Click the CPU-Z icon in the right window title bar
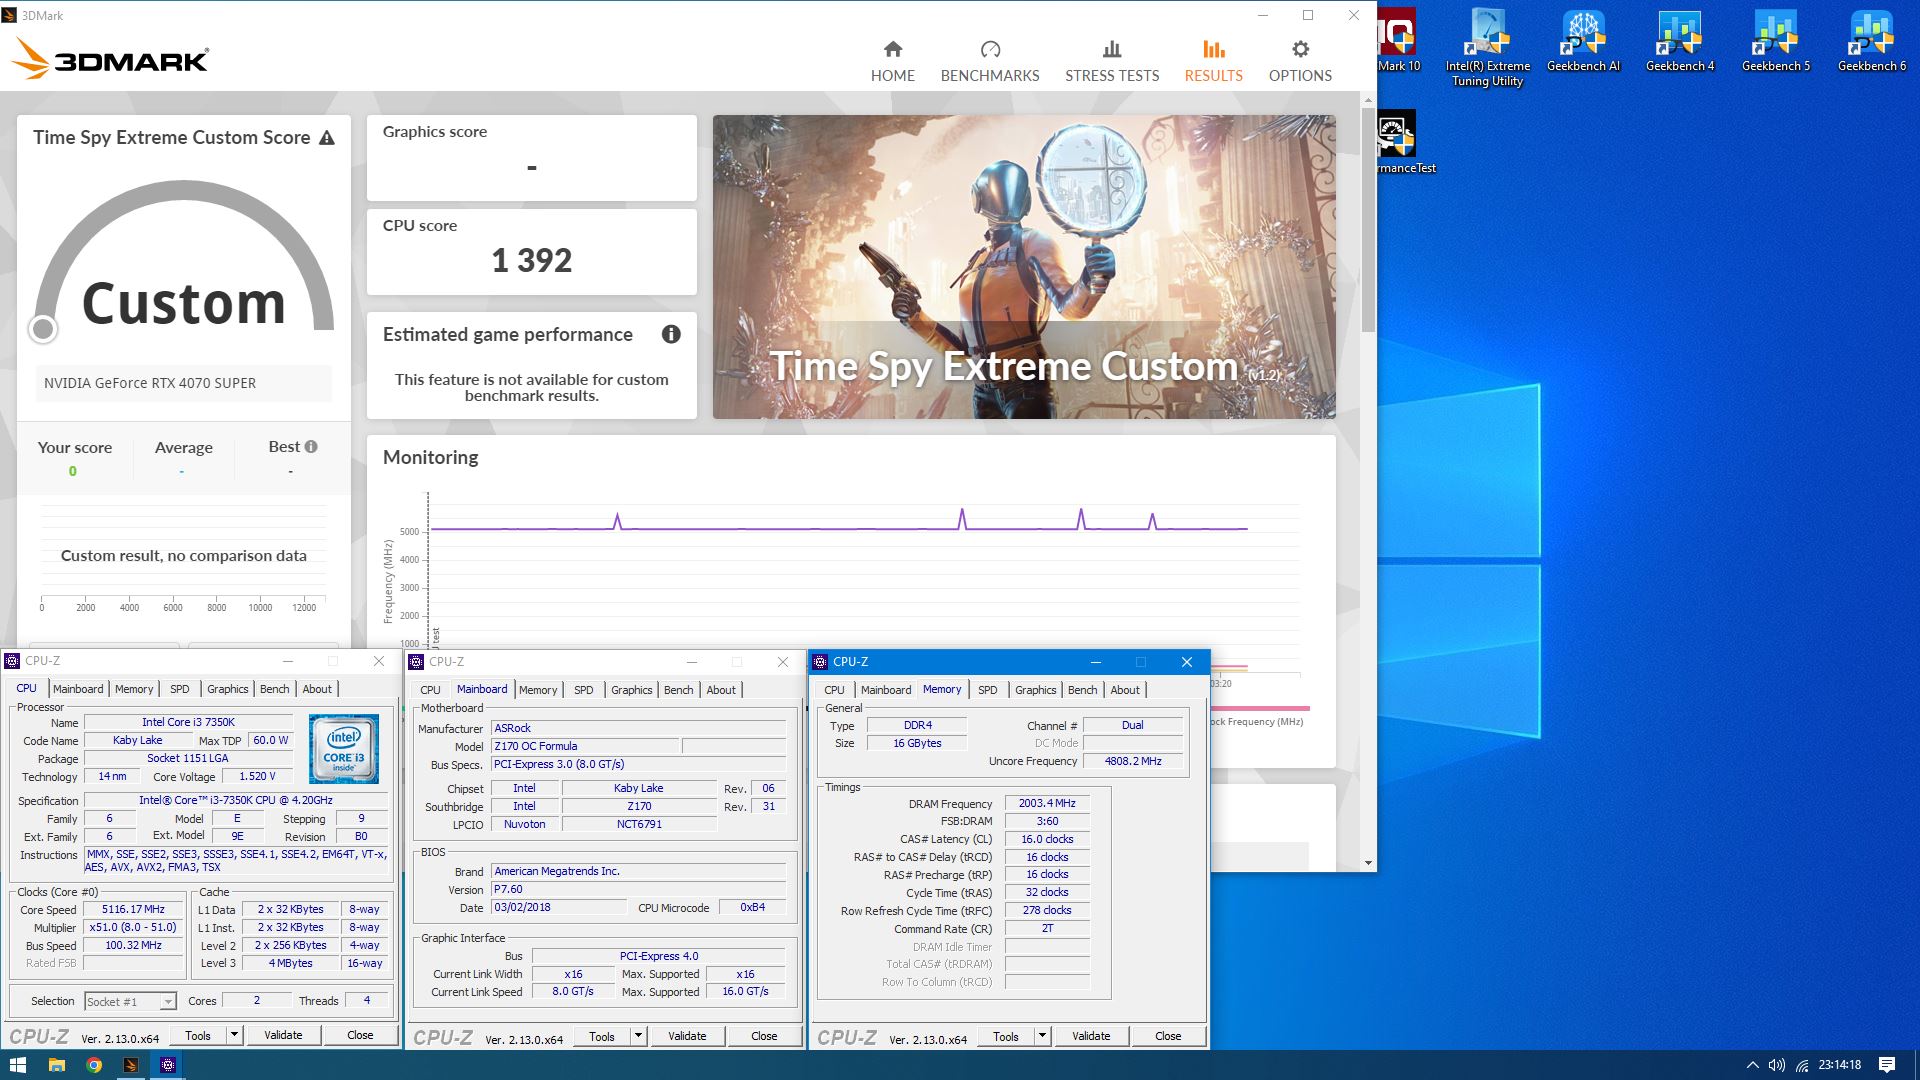Viewport: 1920px width, 1080px height. click(820, 662)
